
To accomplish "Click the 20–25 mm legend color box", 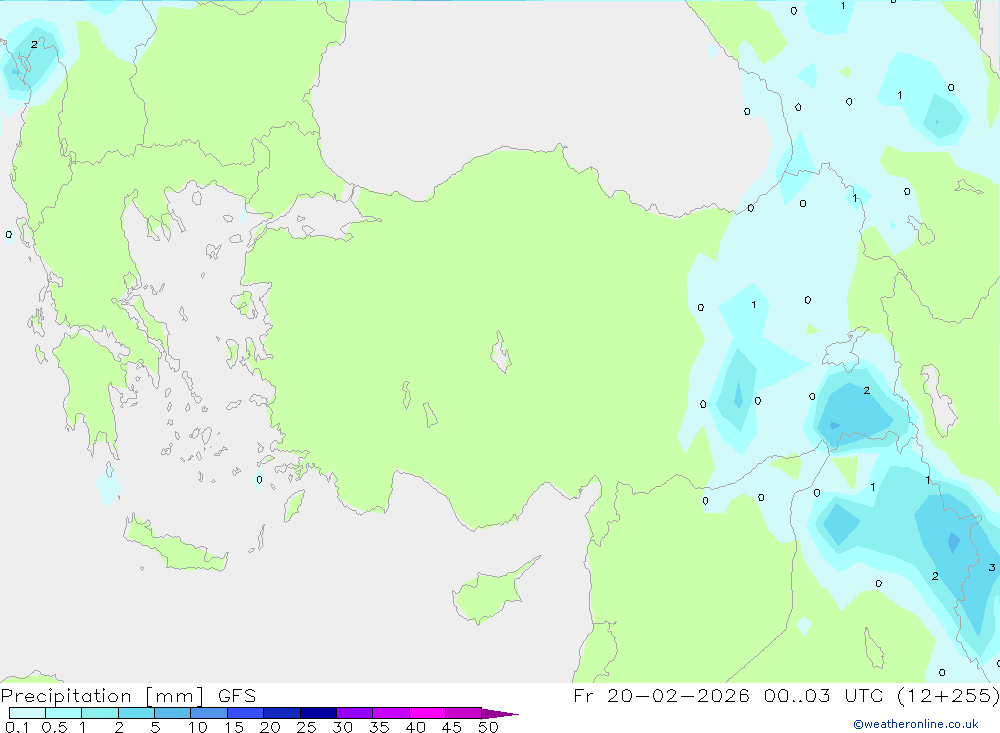I will (282, 713).
